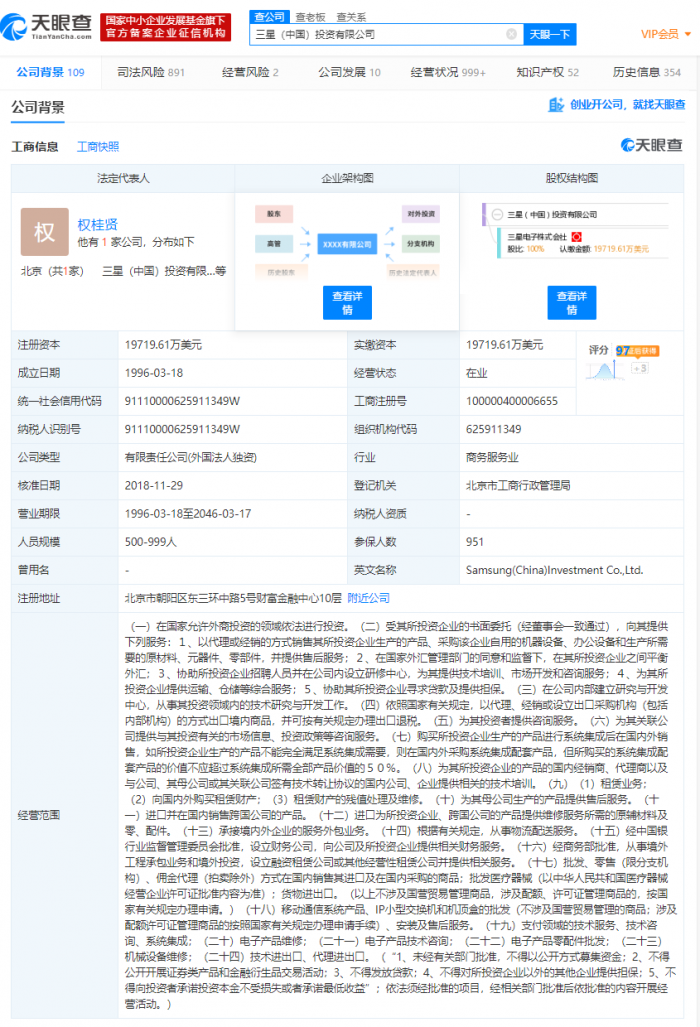Open the 附近公司 link

(x=368, y=597)
